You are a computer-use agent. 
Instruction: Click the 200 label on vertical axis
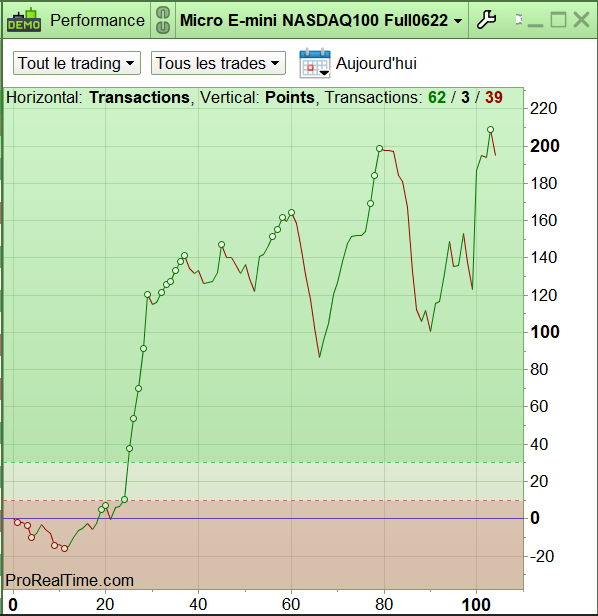pyautogui.click(x=544, y=146)
